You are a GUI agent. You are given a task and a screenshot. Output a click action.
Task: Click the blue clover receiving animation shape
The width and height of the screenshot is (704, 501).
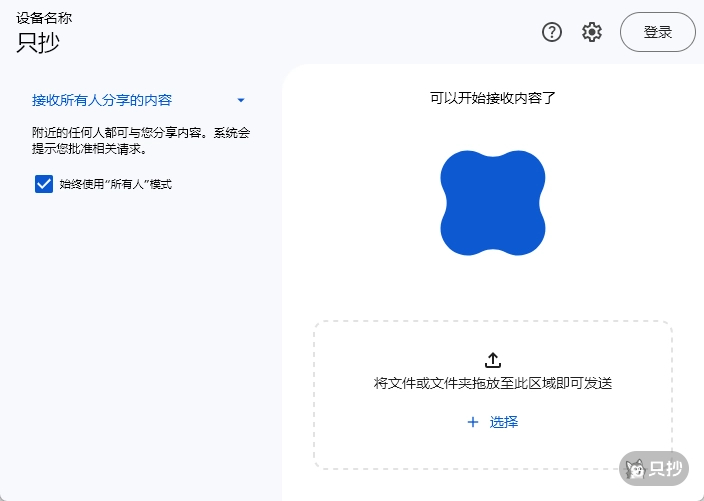(493, 203)
